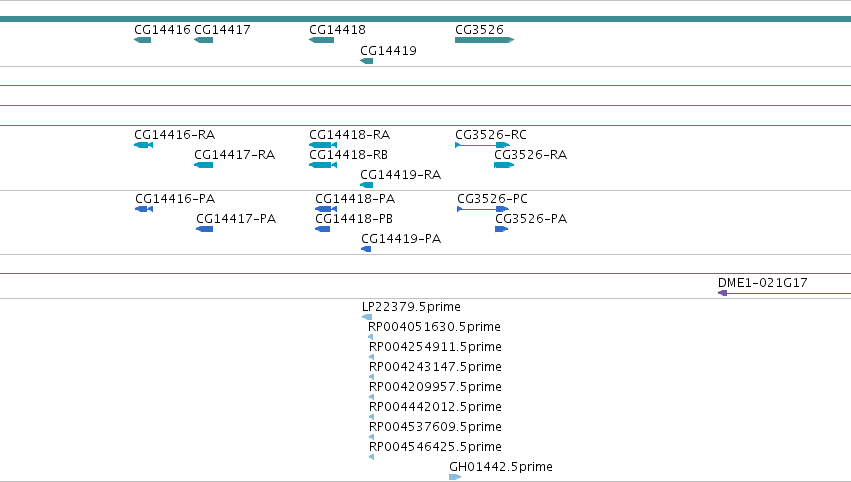Image resolution: width=851 pixels, height=482 pixels.
Task: Click the CG14416-PA protein glyph
Action: point(144,209)
